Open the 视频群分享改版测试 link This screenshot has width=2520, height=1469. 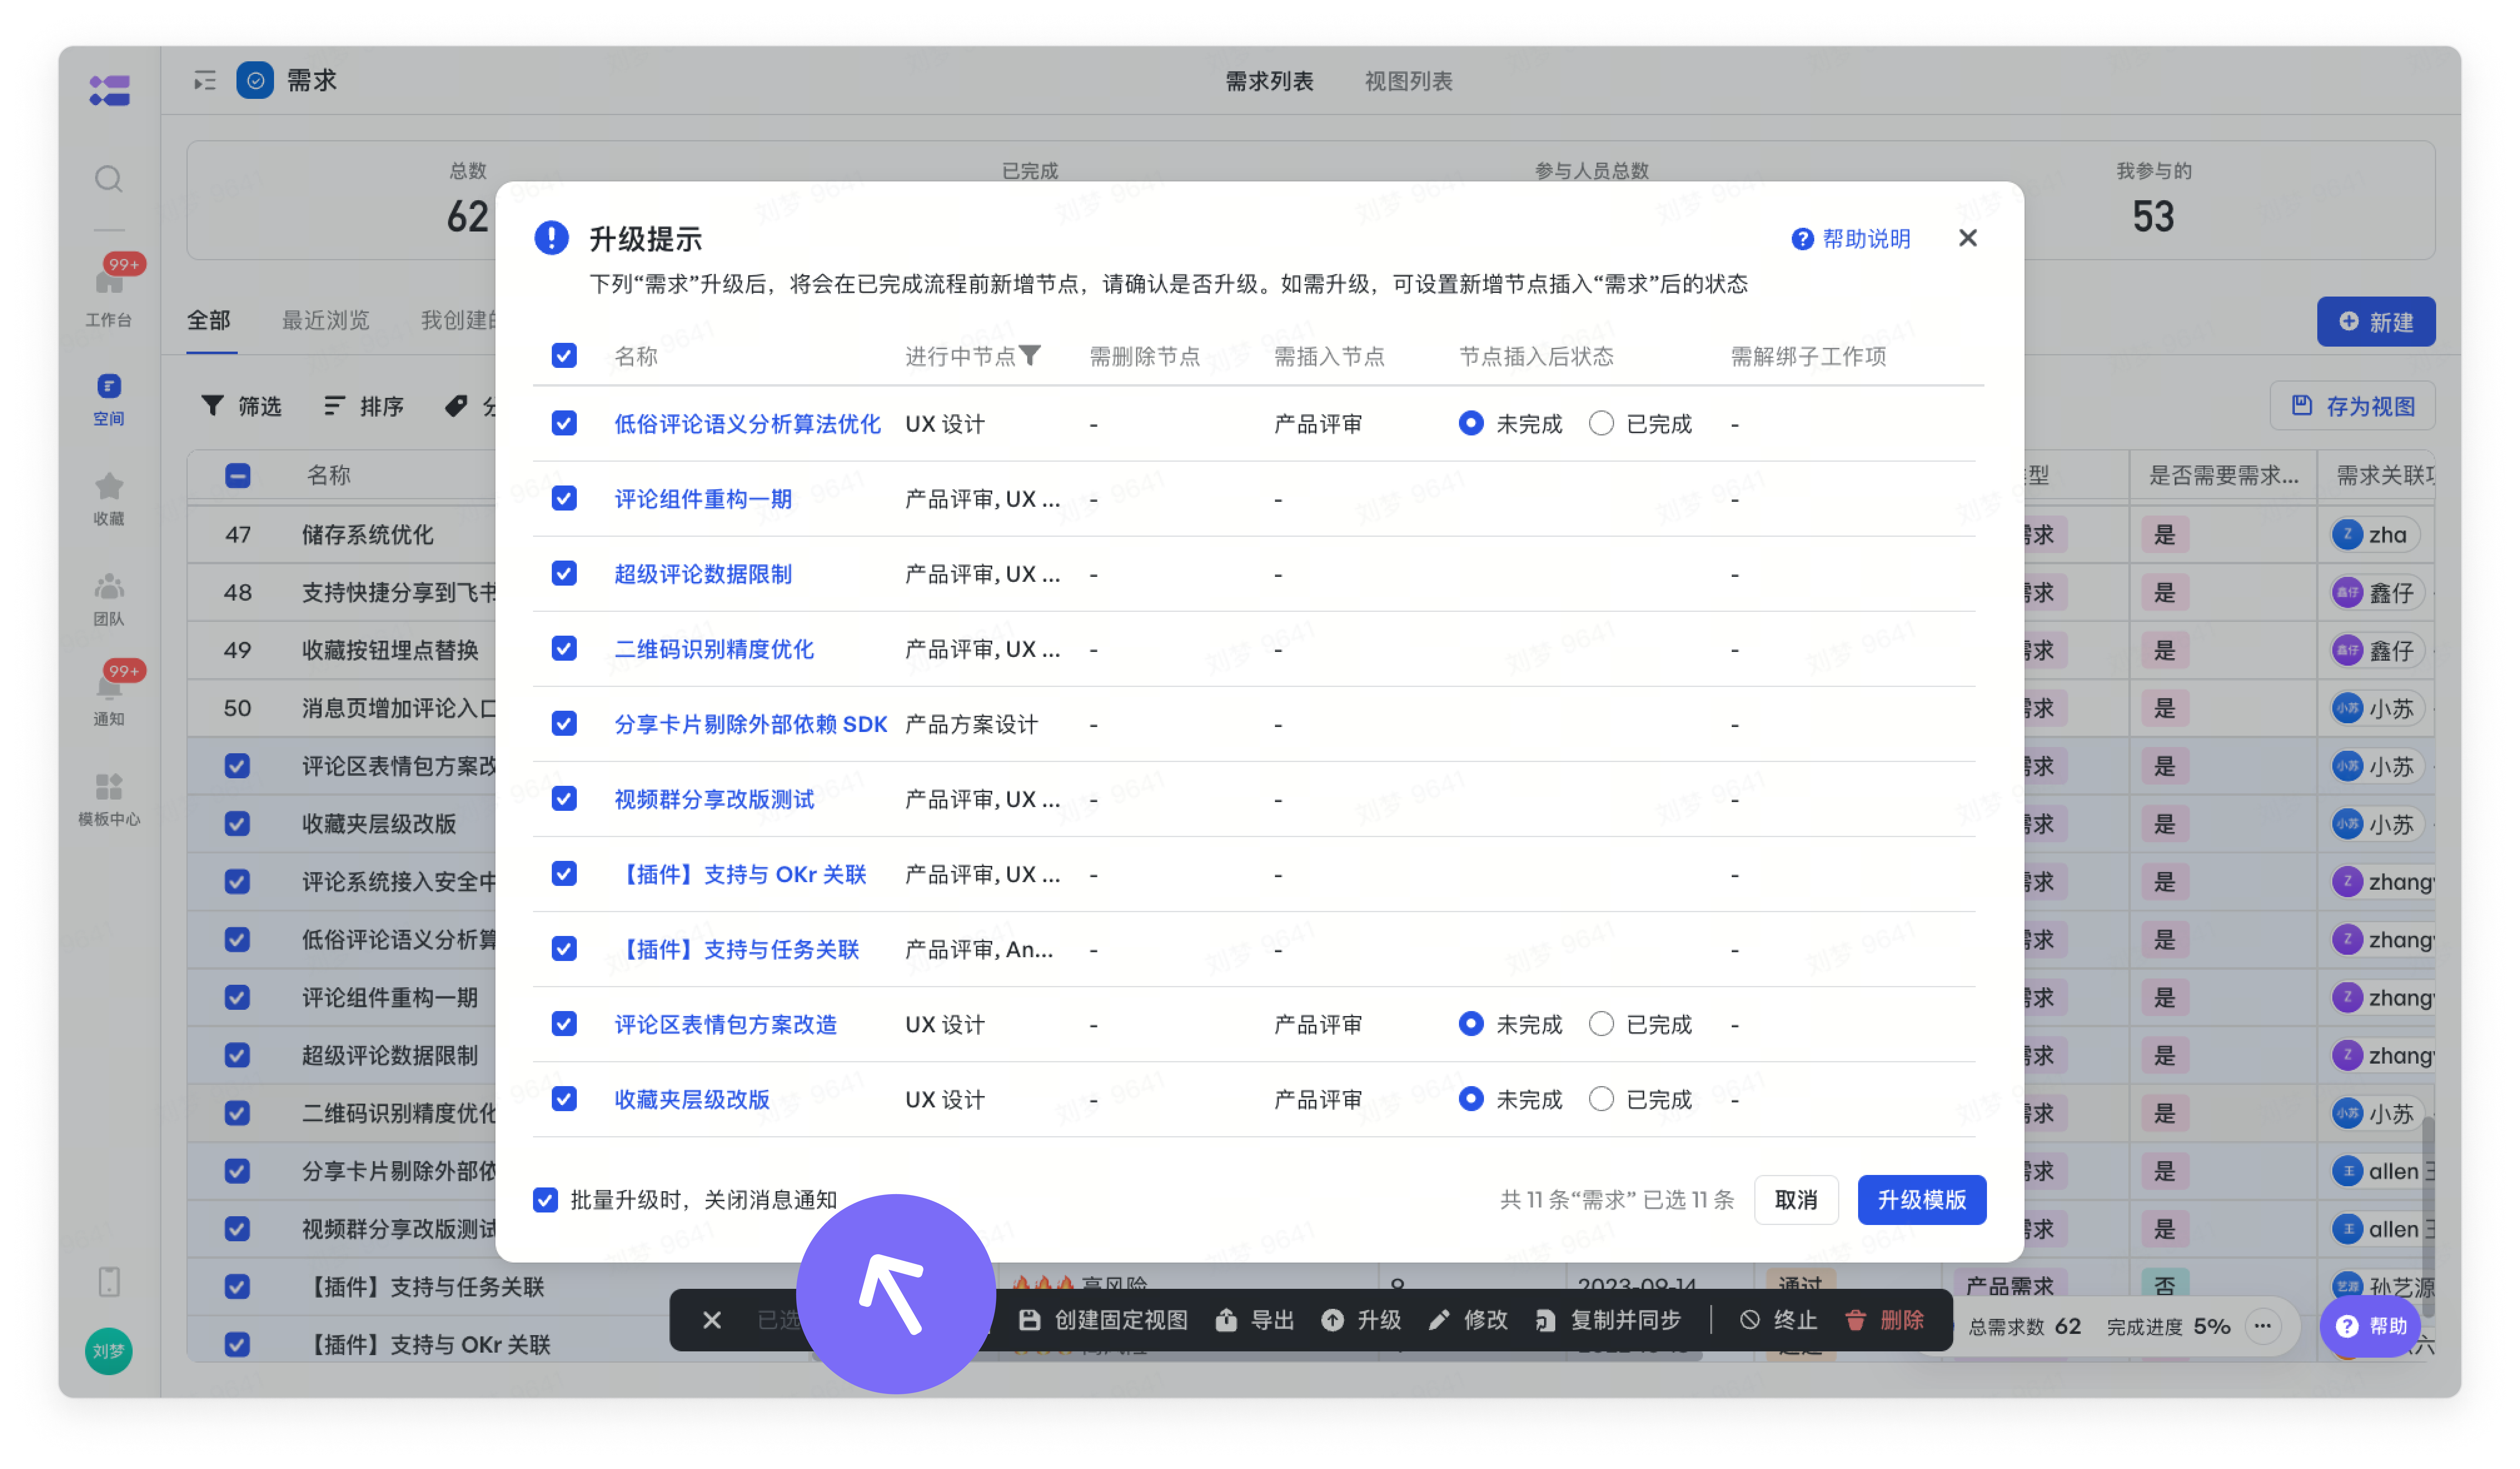coord(714,799)
